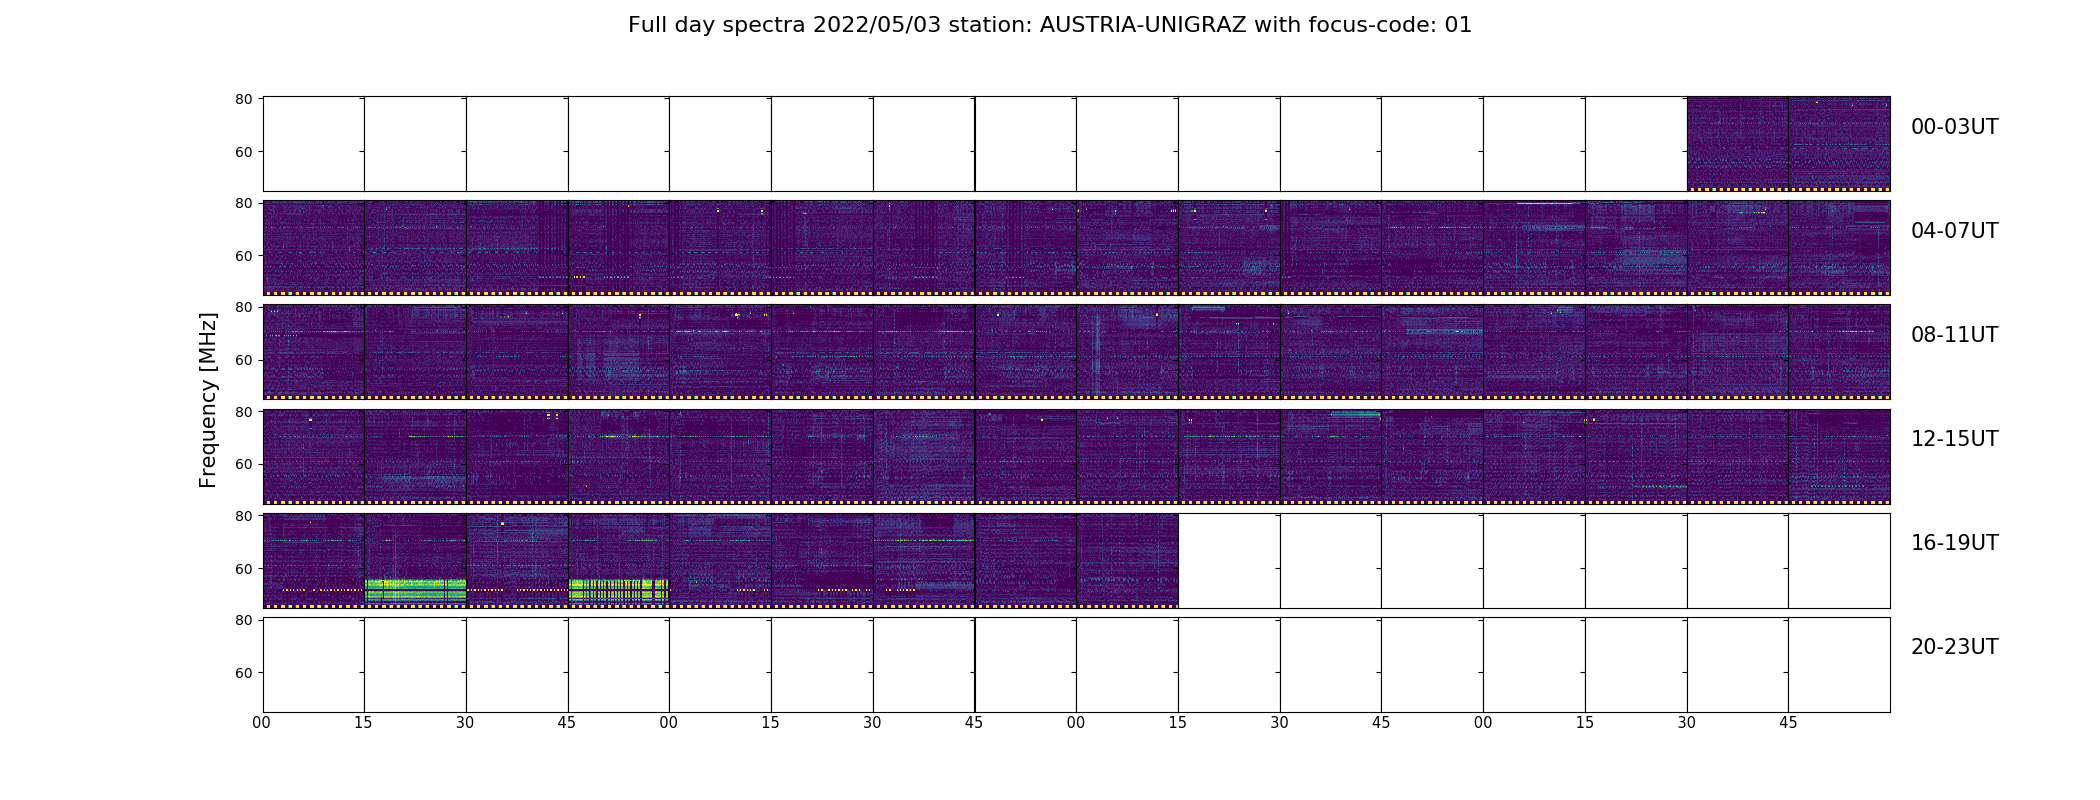Open the first bright yellow-green burst panel in 16-19UT row
Viewport: 2100px width, 800px height.
click(x=415, y=560)
